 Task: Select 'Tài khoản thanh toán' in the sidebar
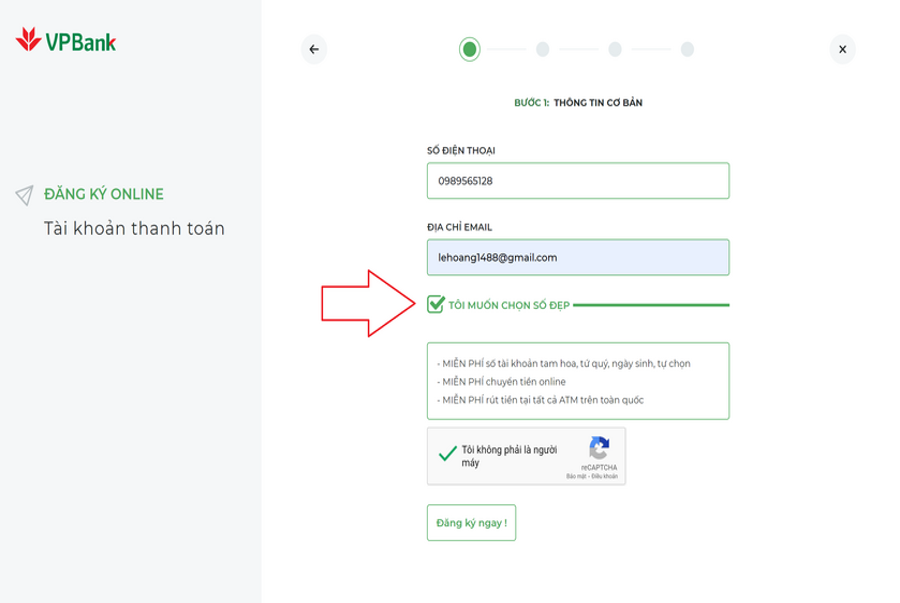pyautogui.click(x=134, y=229)
